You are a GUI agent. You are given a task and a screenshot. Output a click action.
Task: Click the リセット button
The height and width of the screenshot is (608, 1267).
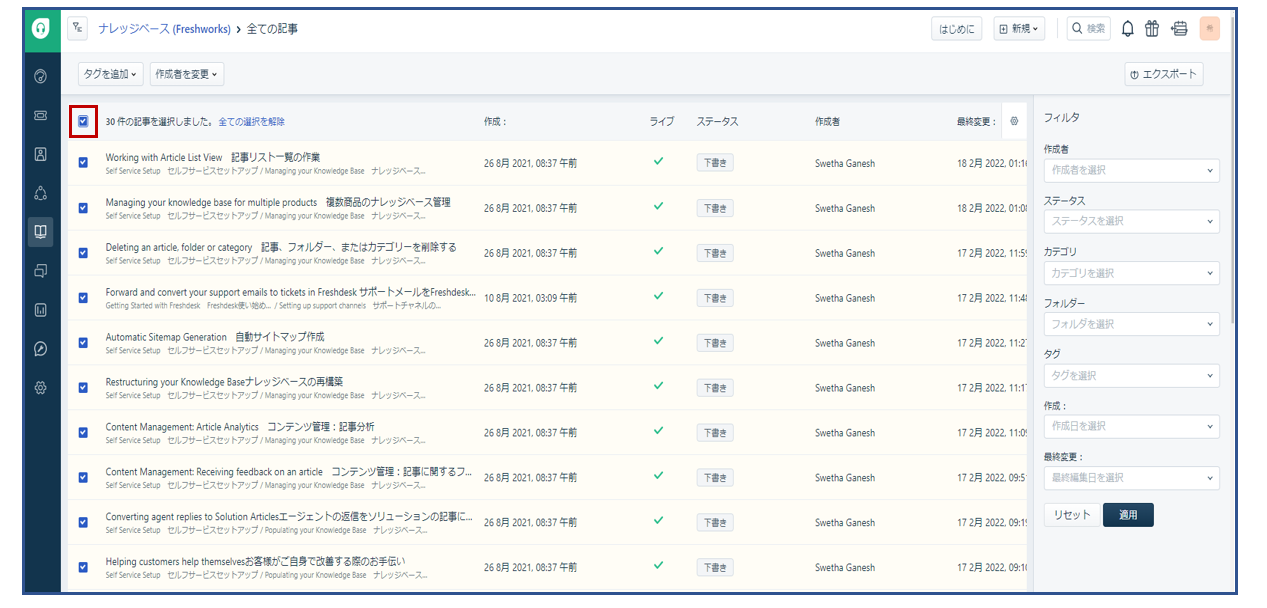click(x=1071, y=515)
